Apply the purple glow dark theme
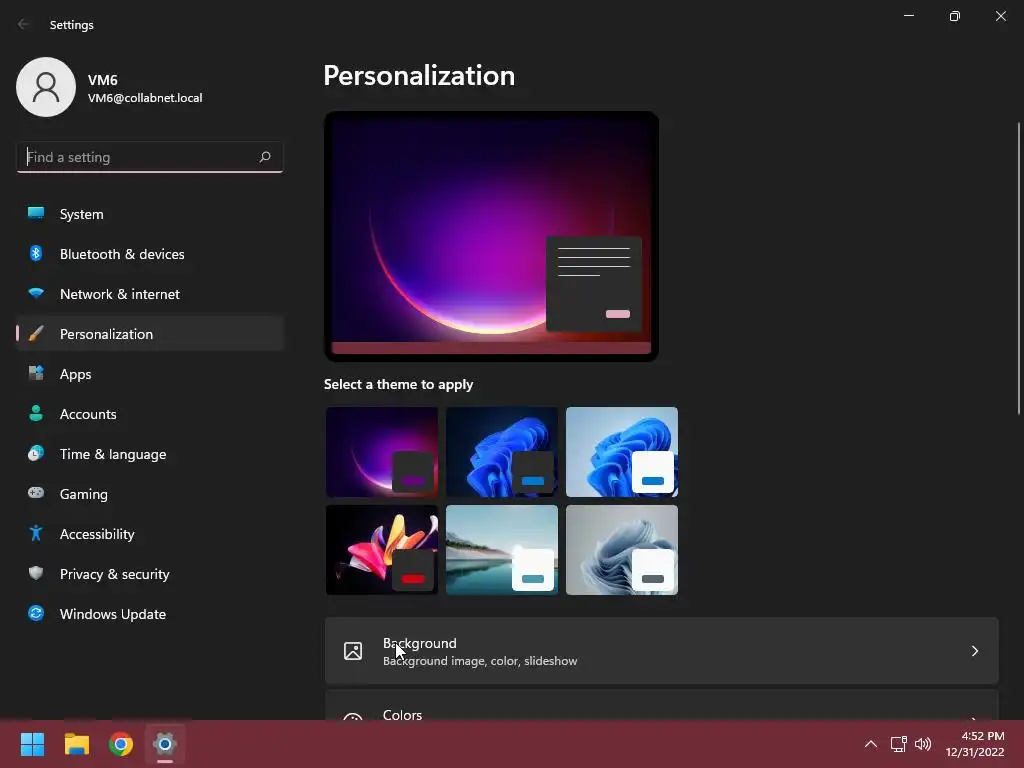The image size is (1024, 768). pos(382,452)
